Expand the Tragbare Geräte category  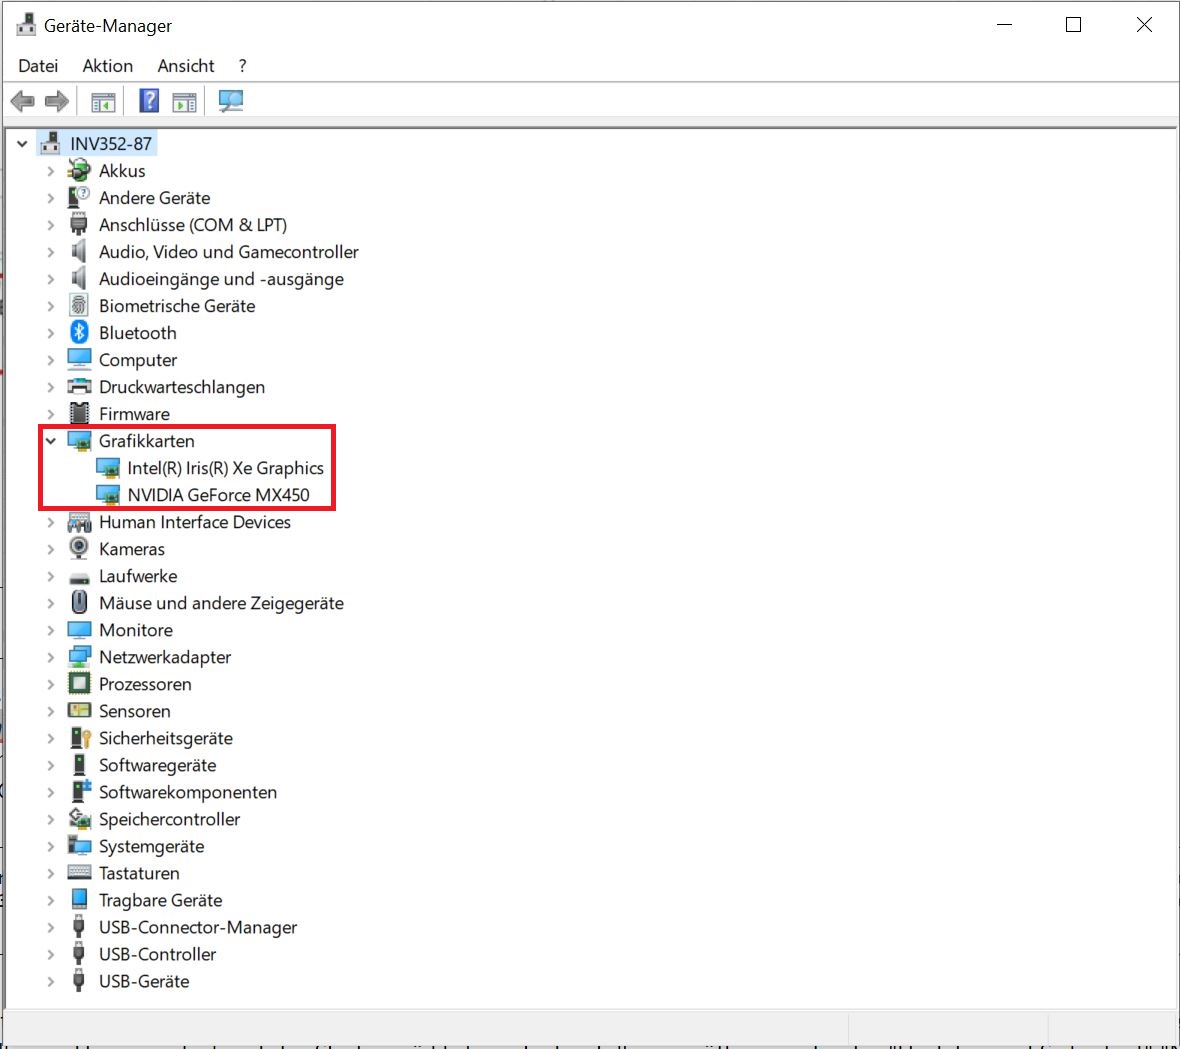[50, 900]
